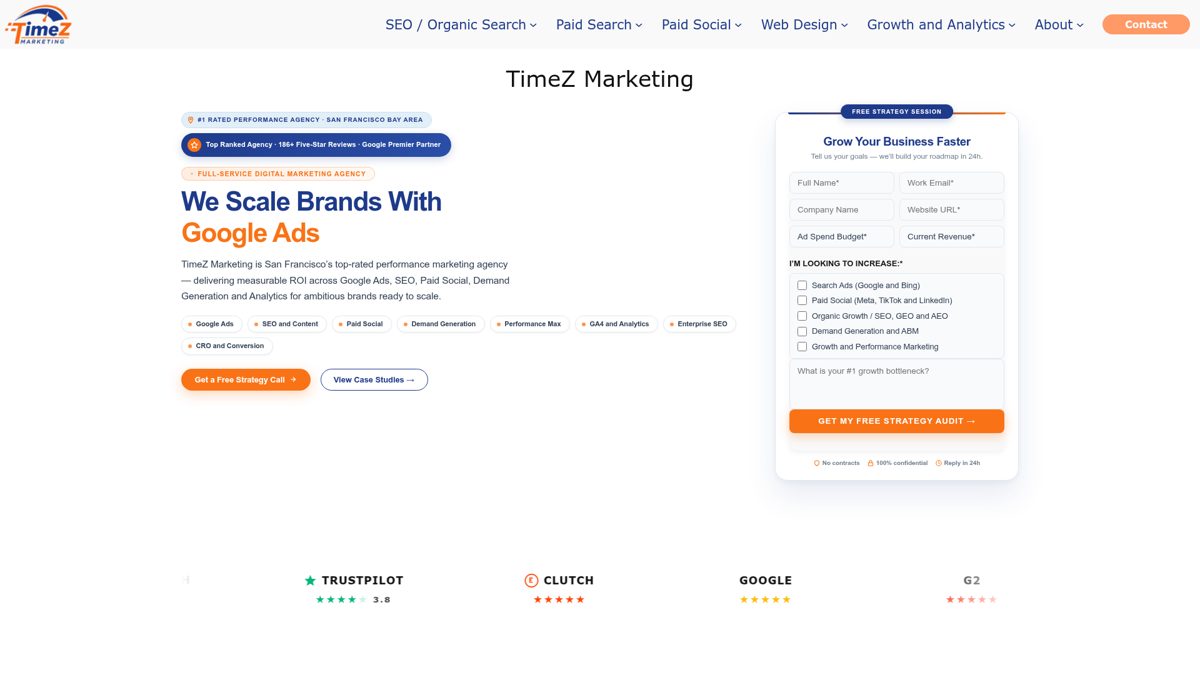This screenshot has width=1200, height=675.
Task: Click the #1 Rated Performance Agency badge
Action: (x=306, y=120)
